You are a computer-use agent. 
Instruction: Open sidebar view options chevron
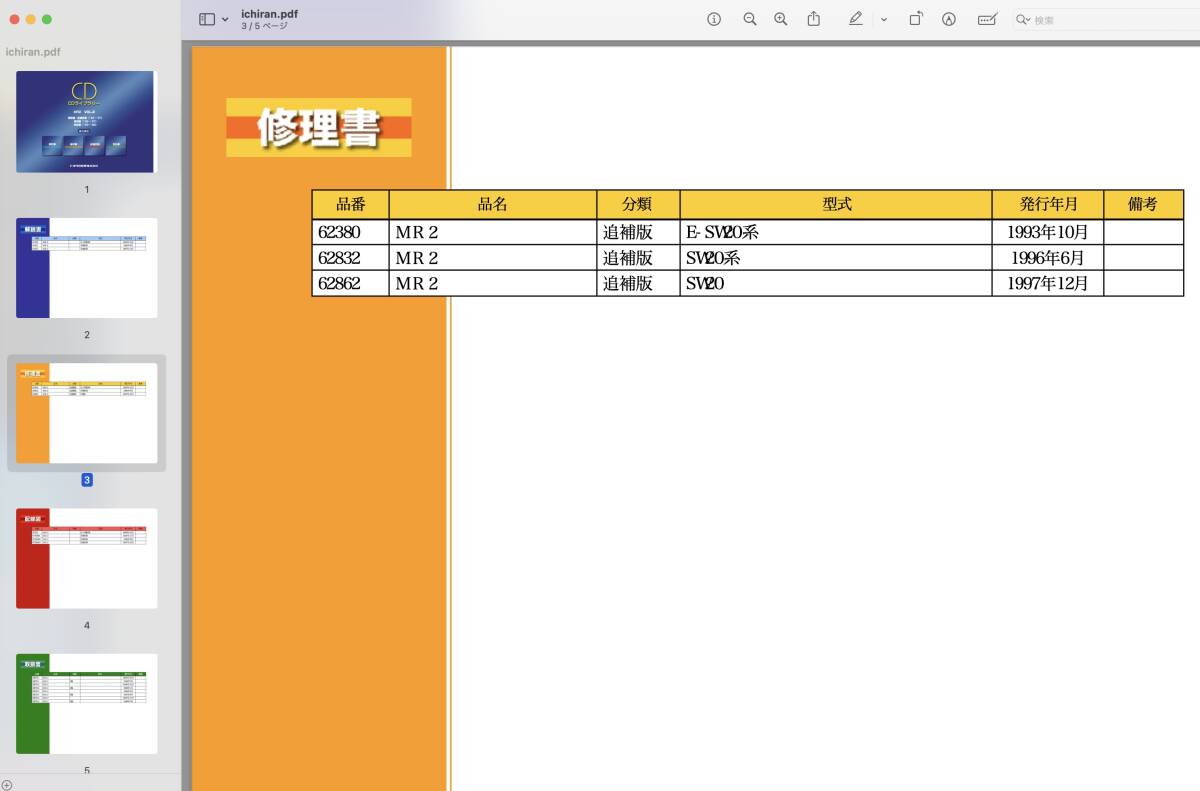[x=225, y=19]
